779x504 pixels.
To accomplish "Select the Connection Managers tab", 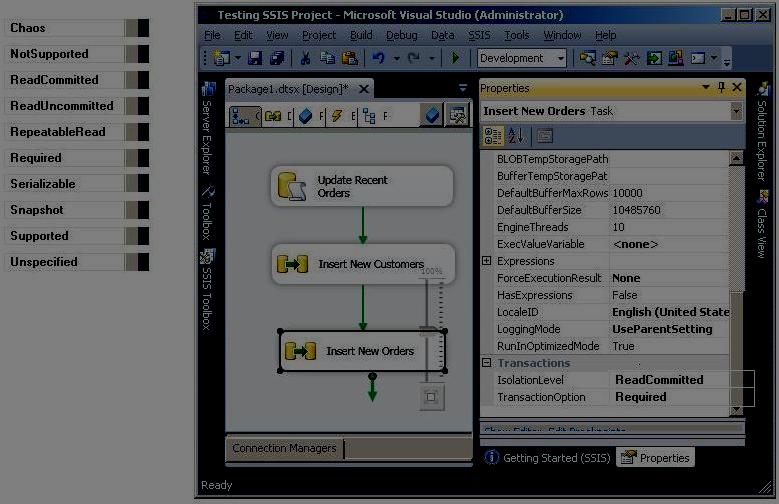I will point(284,448).
